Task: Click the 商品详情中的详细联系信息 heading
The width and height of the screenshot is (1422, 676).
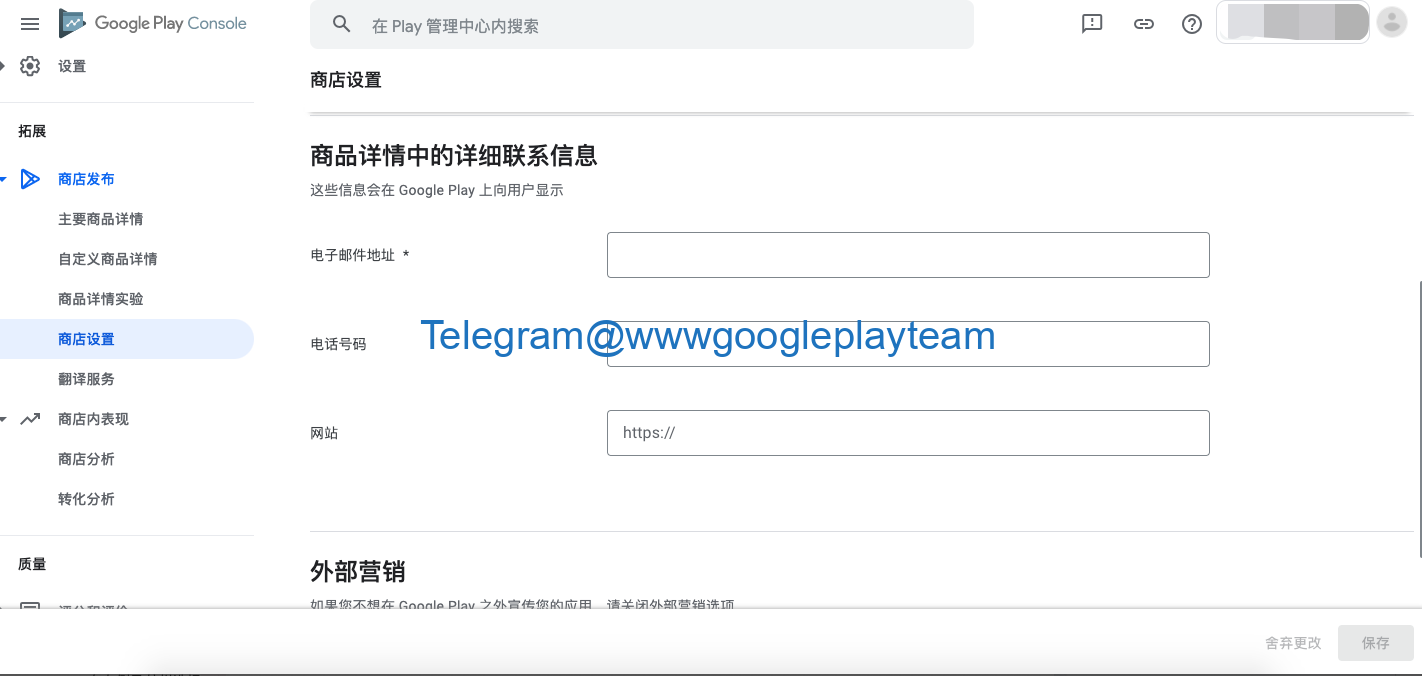Action: 454,156
